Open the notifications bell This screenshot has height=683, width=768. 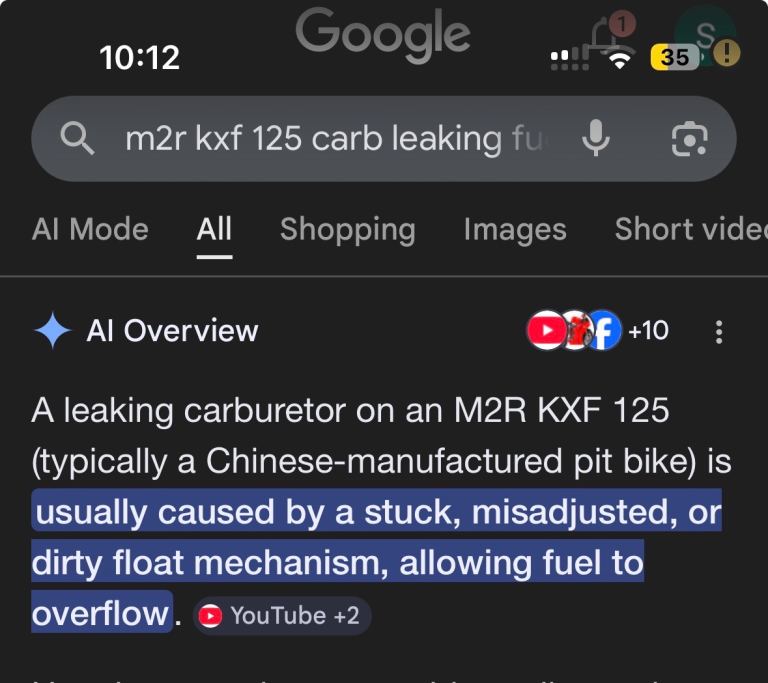click(610, 37)
